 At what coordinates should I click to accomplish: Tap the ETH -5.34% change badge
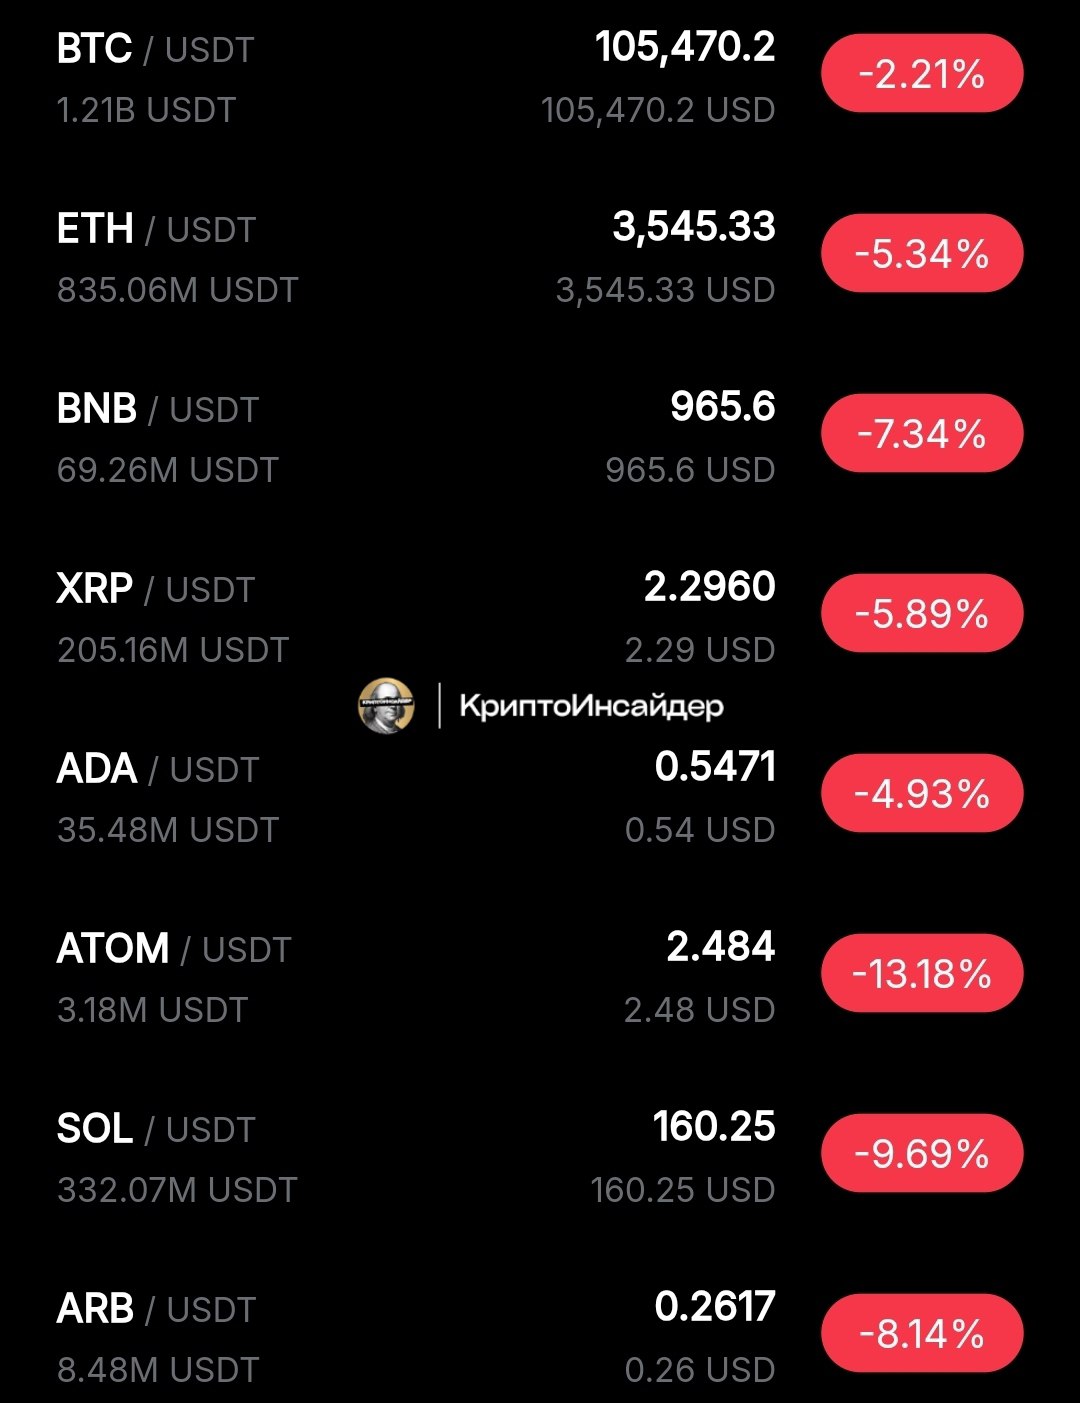pos(922,254)
